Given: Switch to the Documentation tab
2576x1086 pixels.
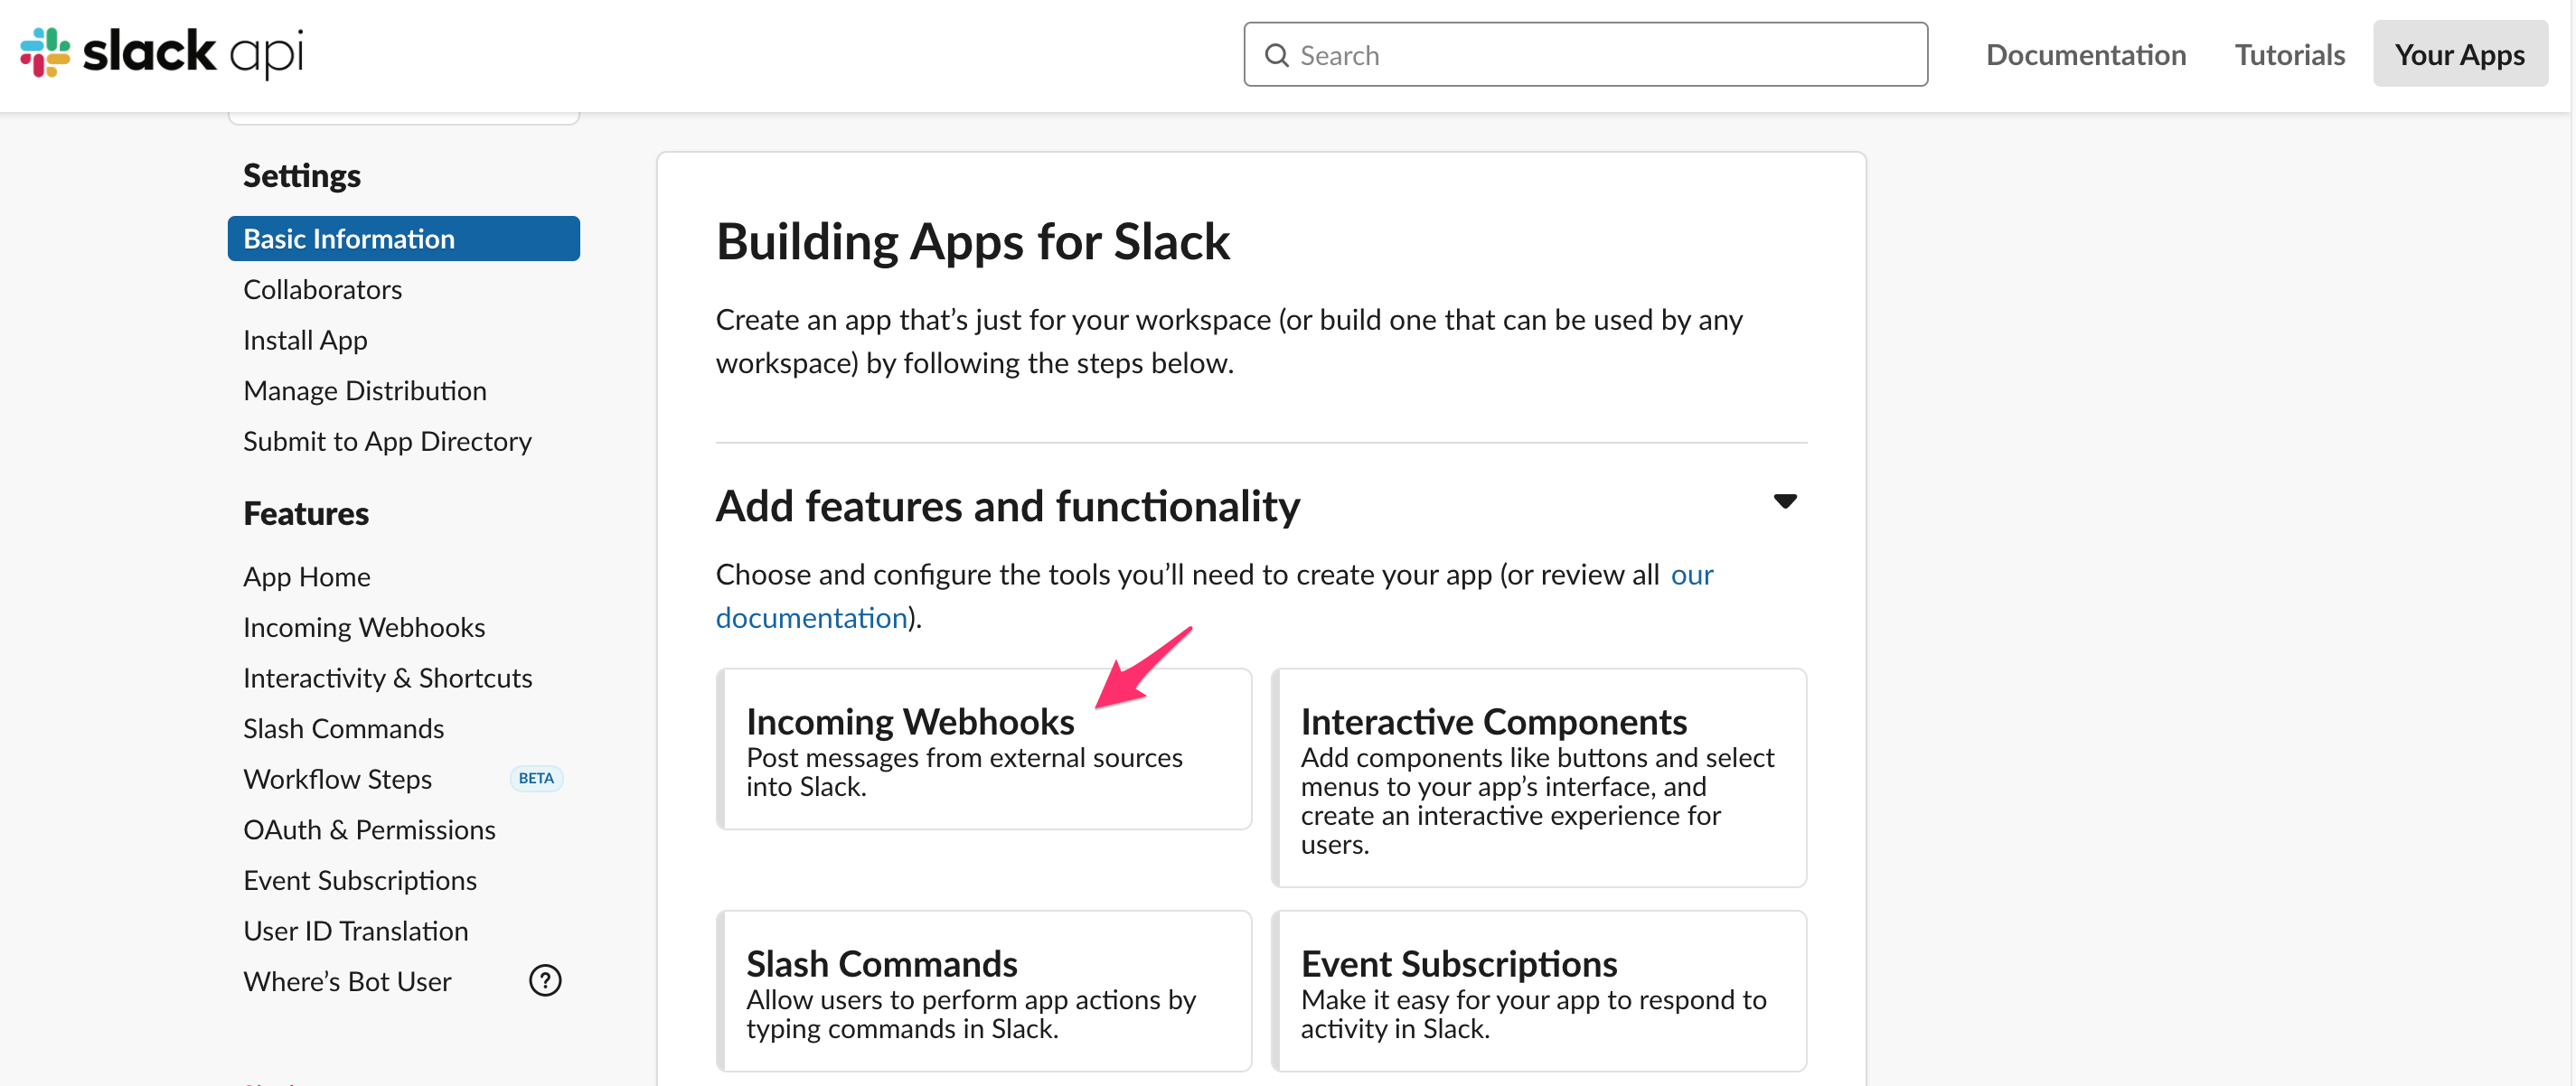Looking at the screenshot, I should 2086,54.
